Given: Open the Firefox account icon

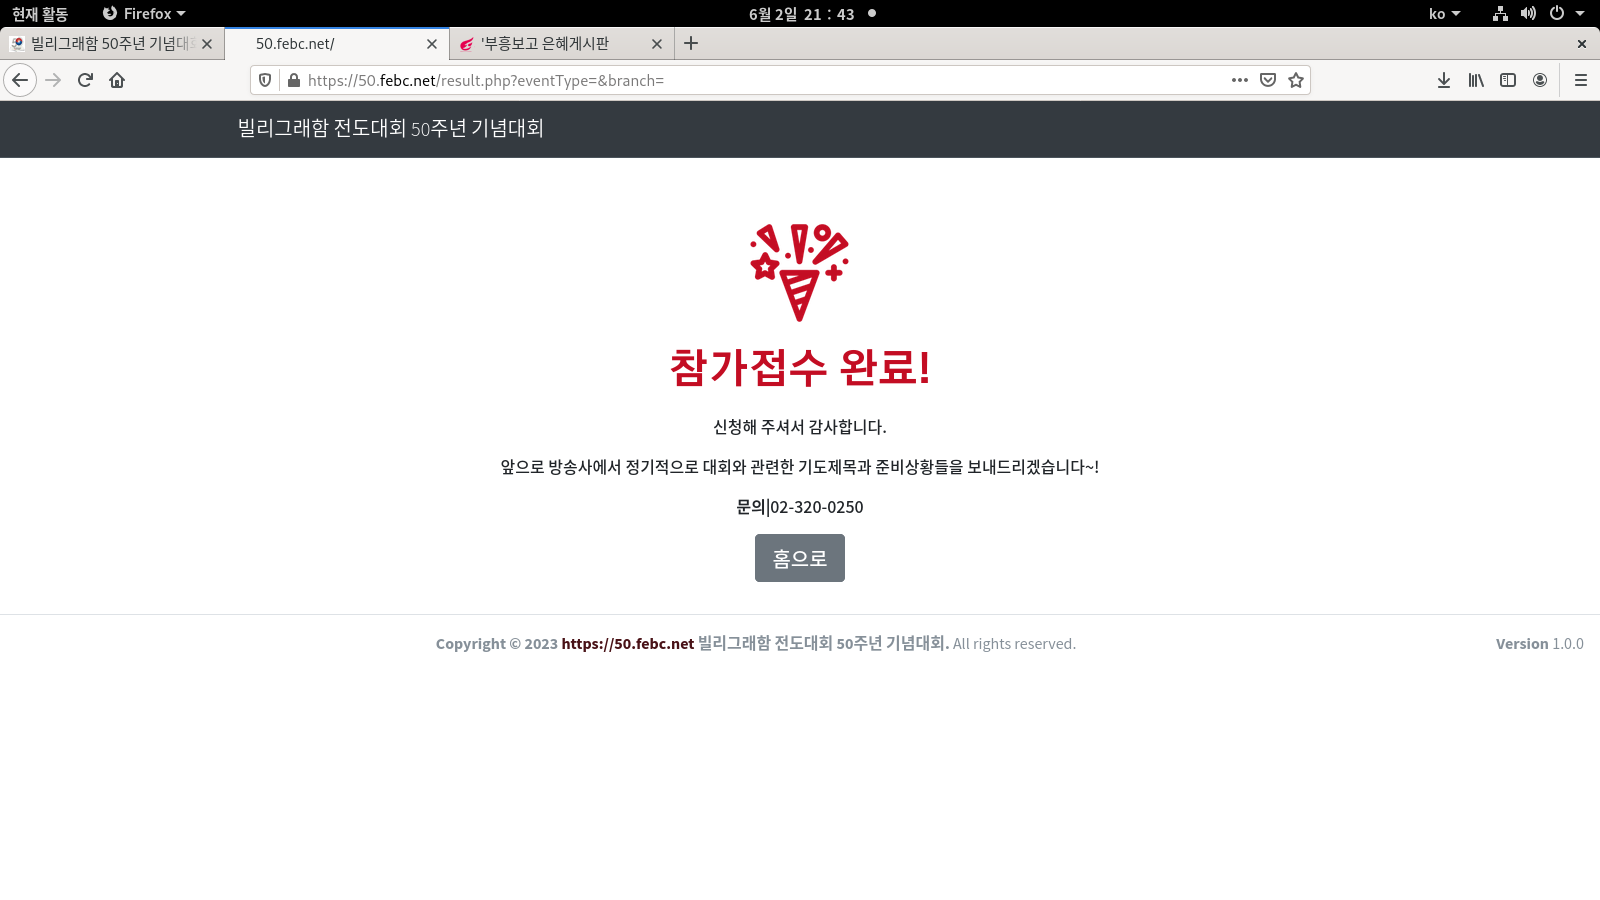Looking at the screenshot, I should pos(1540,80).
